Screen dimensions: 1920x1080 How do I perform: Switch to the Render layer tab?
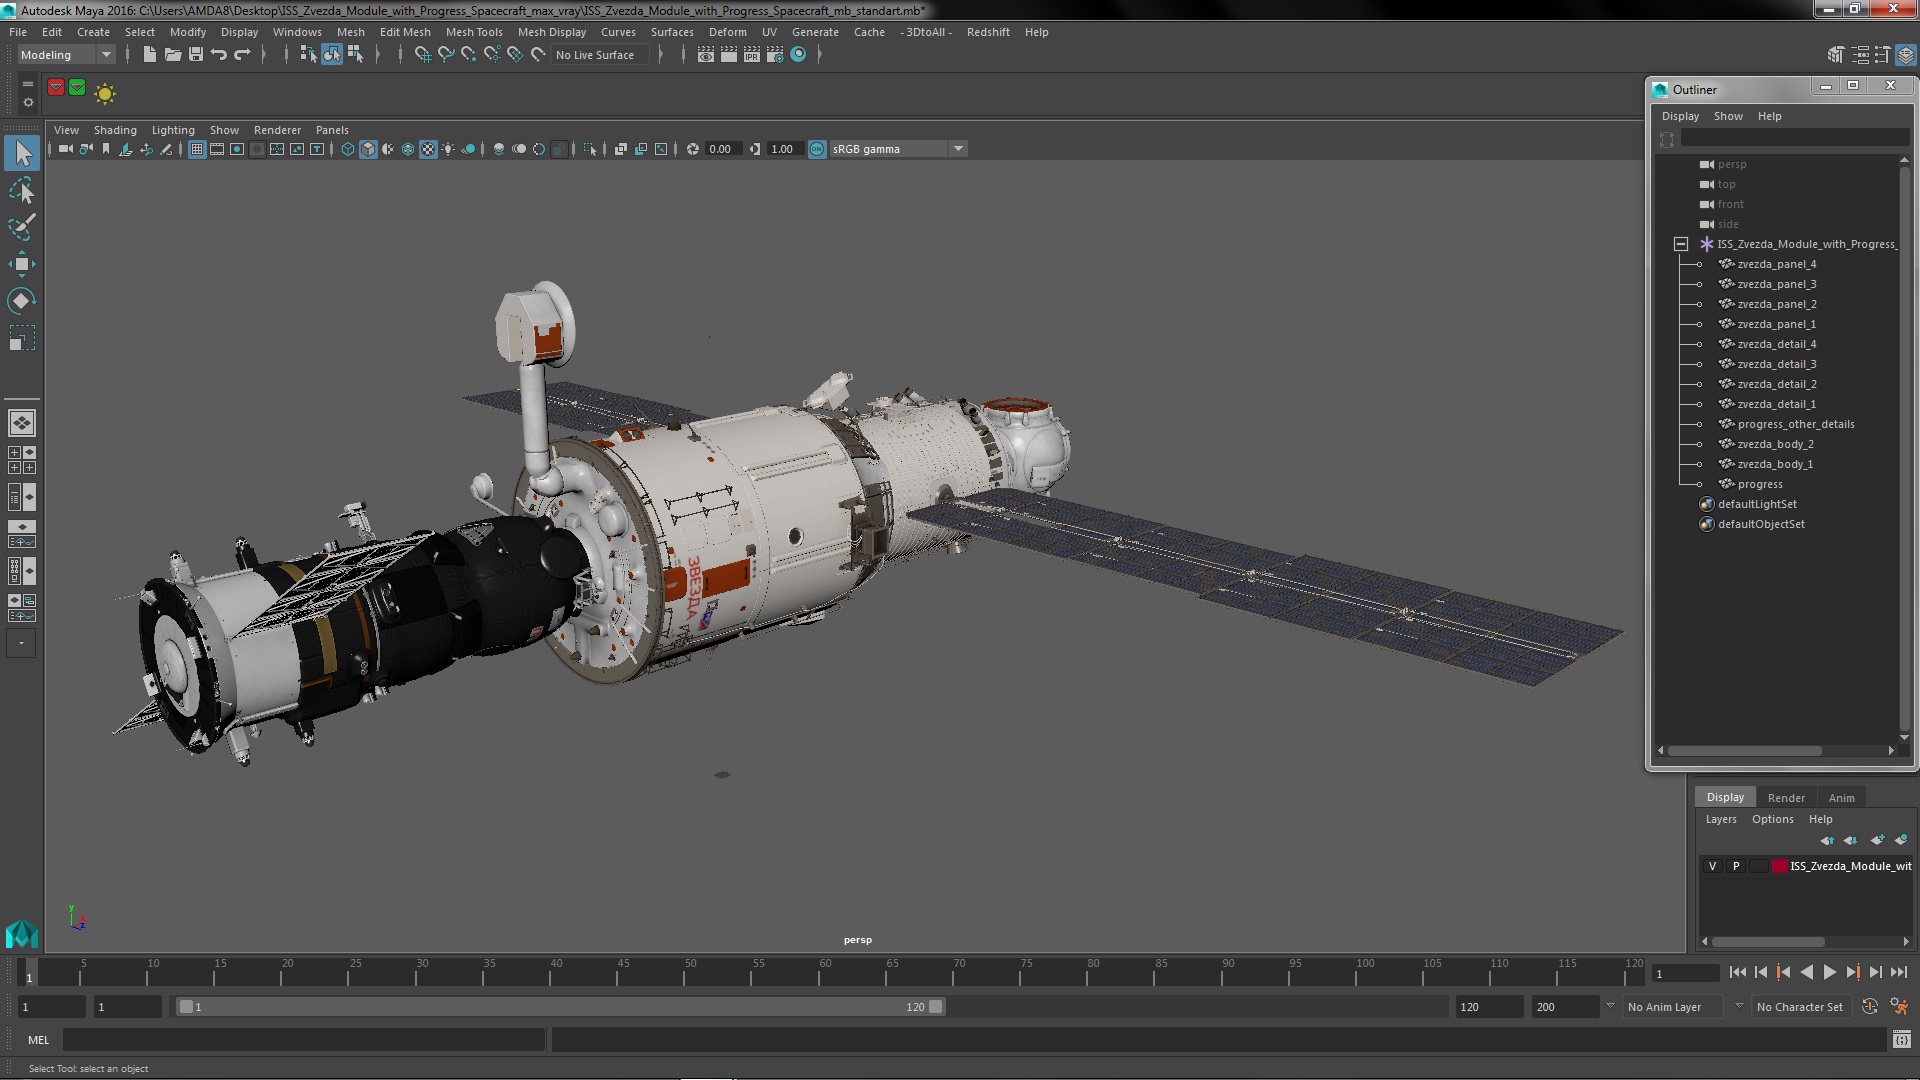click(x=1785, y=797)
